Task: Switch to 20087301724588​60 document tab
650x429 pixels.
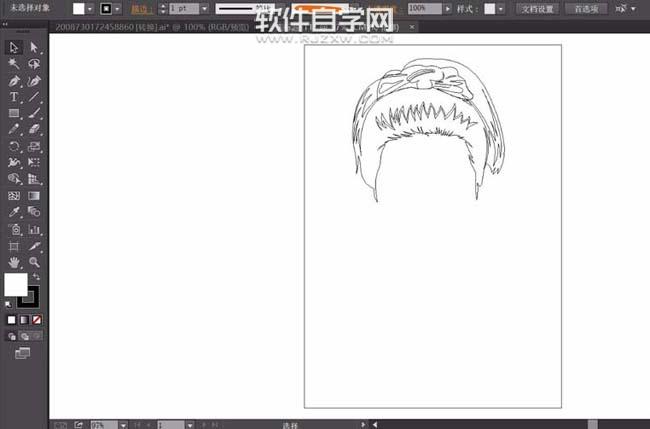Action: tap(152, 27)
